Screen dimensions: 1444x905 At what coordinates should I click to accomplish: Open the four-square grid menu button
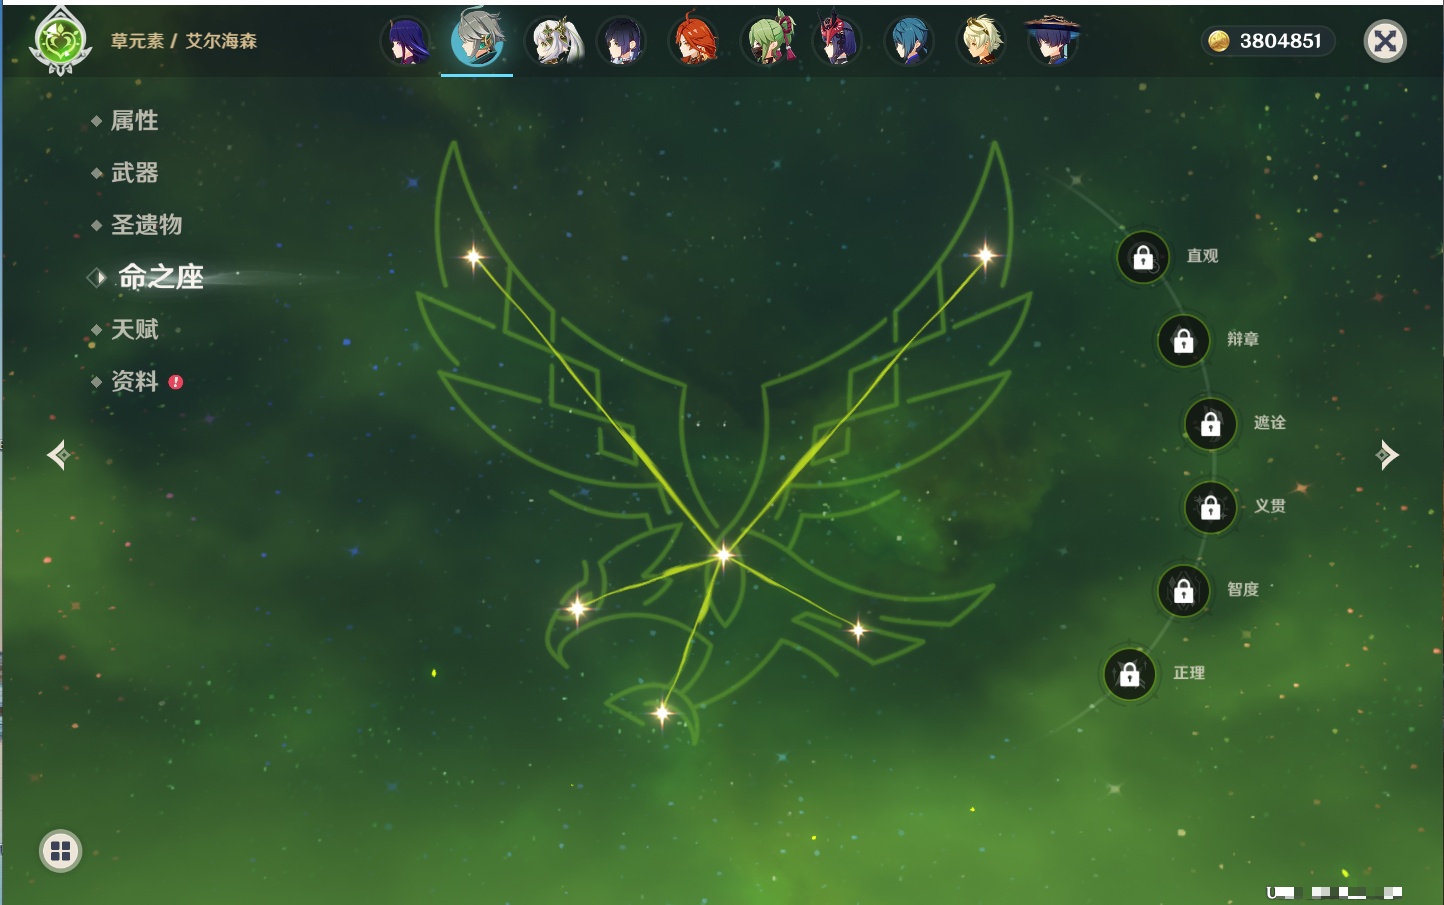(60, 851)
